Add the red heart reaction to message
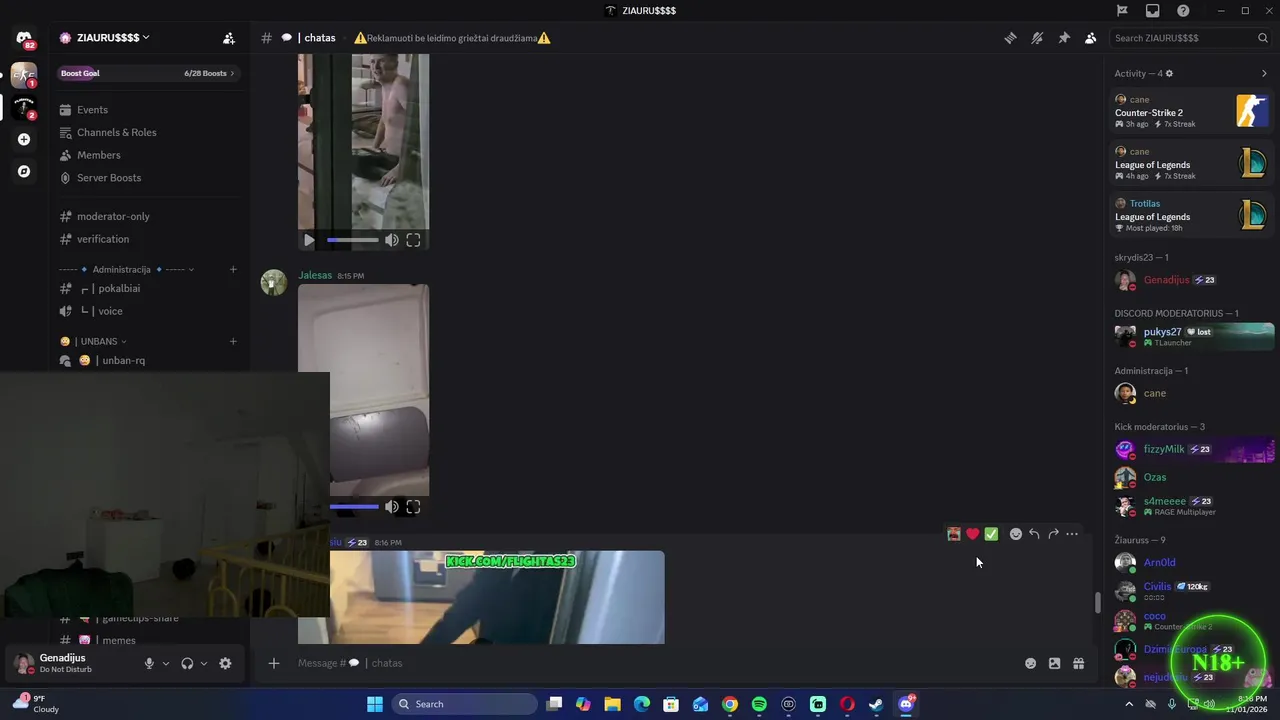This screenshot has height=720, width=1280. (972, 534)
